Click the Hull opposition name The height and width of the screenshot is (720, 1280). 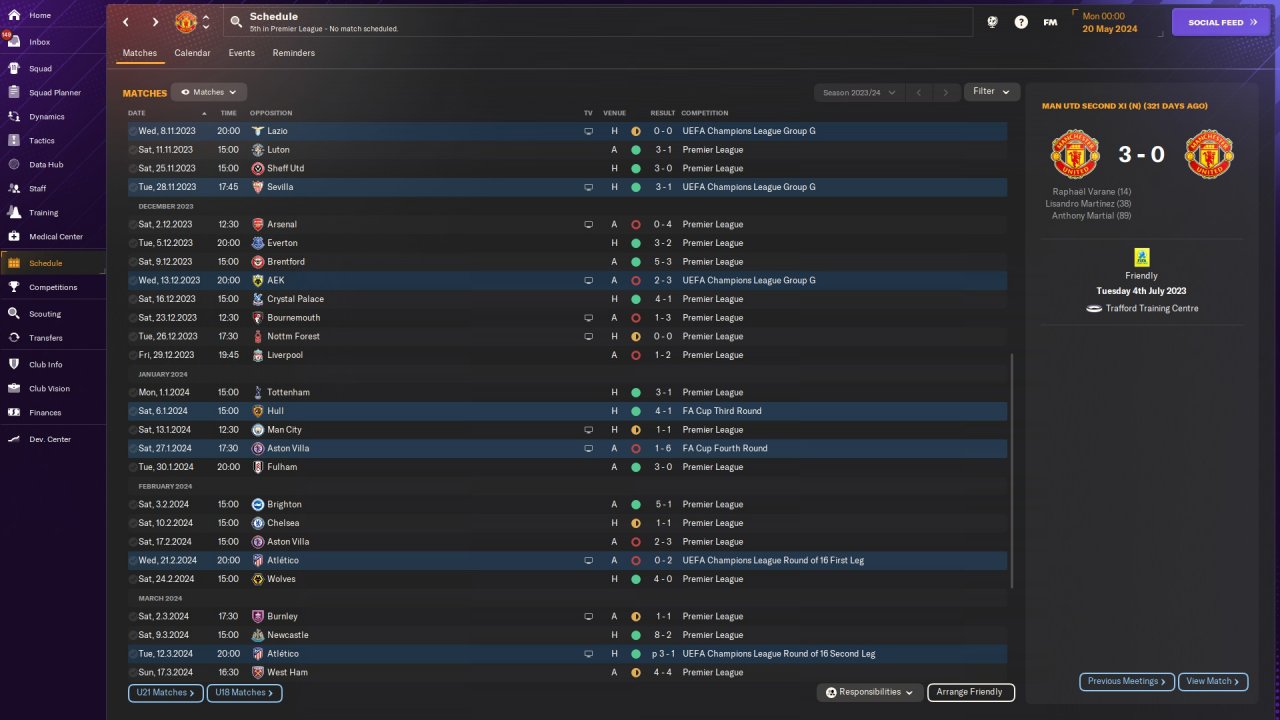pos(275,411)
